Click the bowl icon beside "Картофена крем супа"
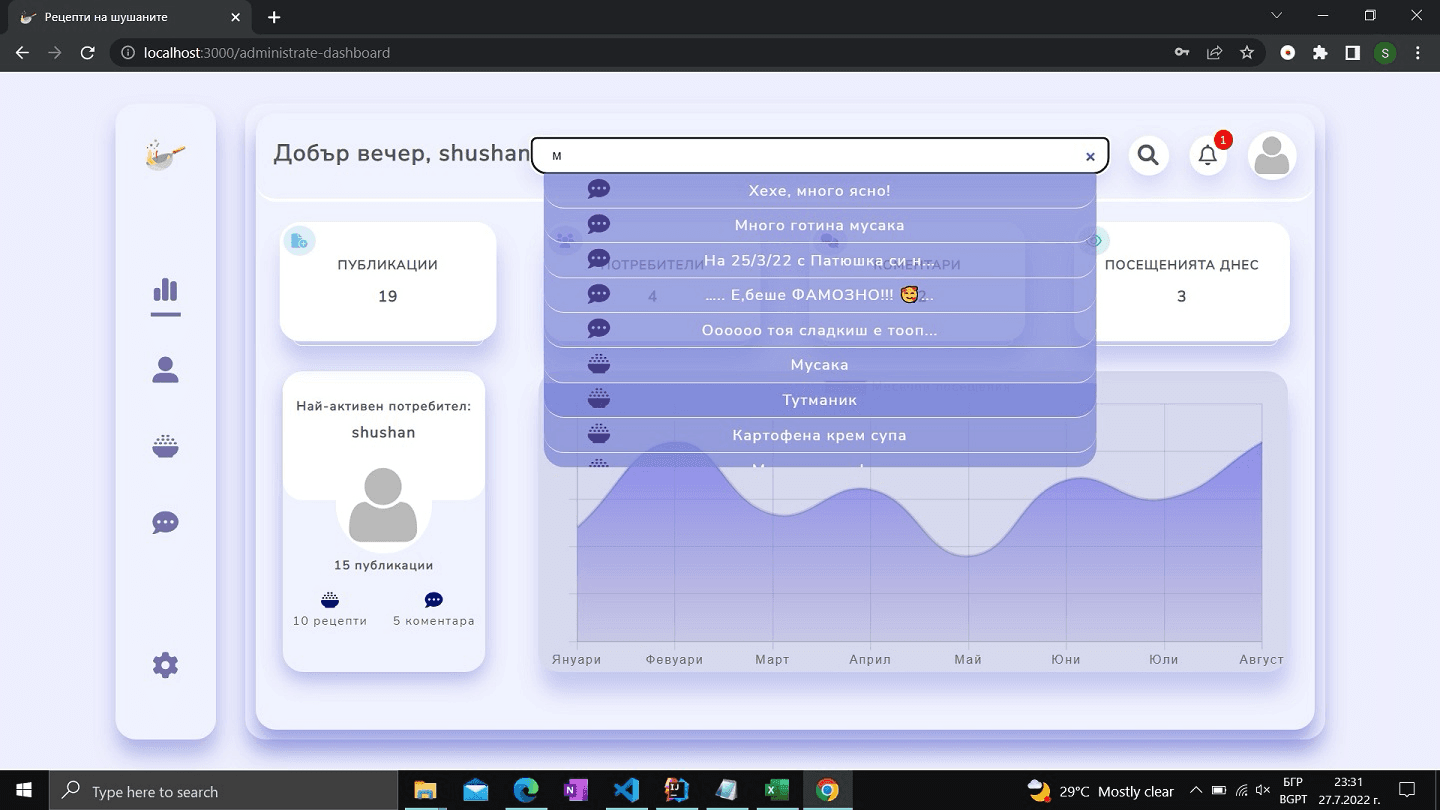 click(x=599, y=434)
